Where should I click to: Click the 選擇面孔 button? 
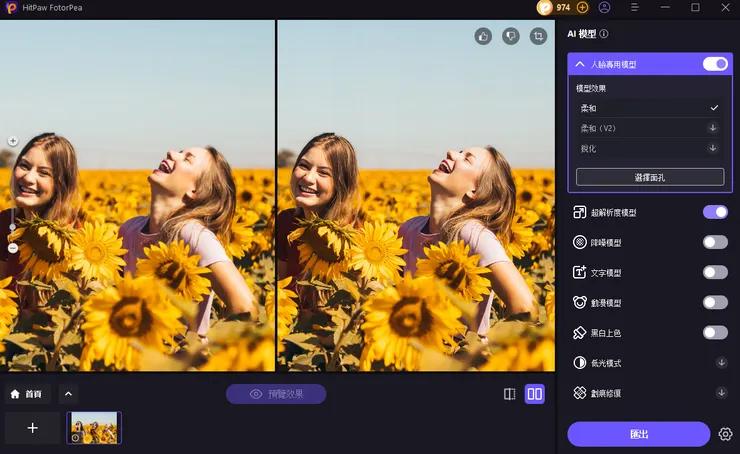(649, 177)
